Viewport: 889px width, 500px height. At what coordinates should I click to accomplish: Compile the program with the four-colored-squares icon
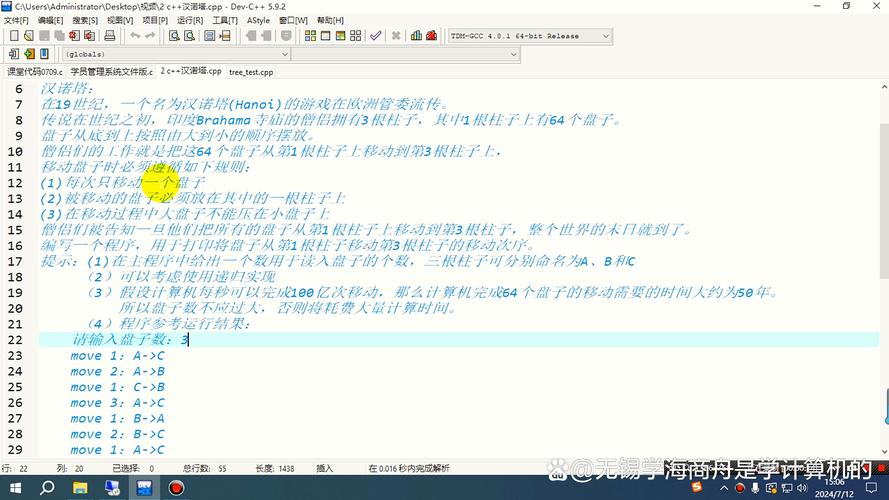click(x=310, y=36)
